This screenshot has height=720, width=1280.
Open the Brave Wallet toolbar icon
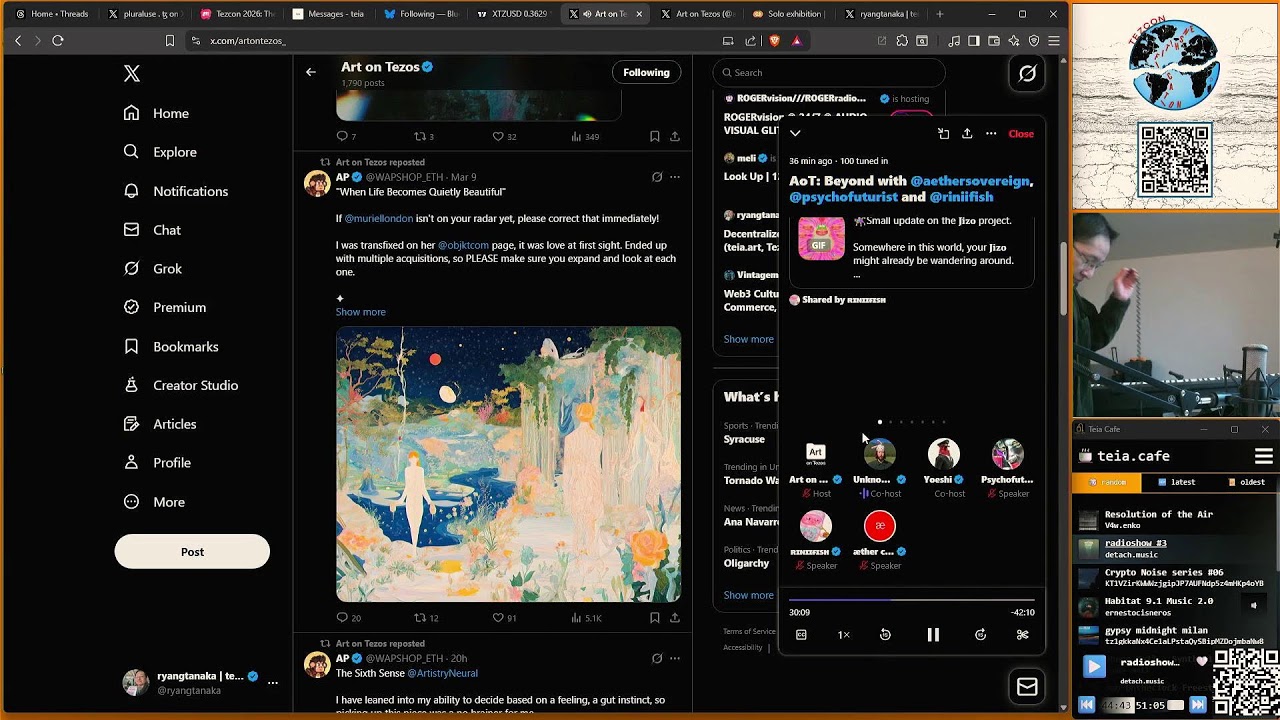pyautogui.click(x=994, y=41)
